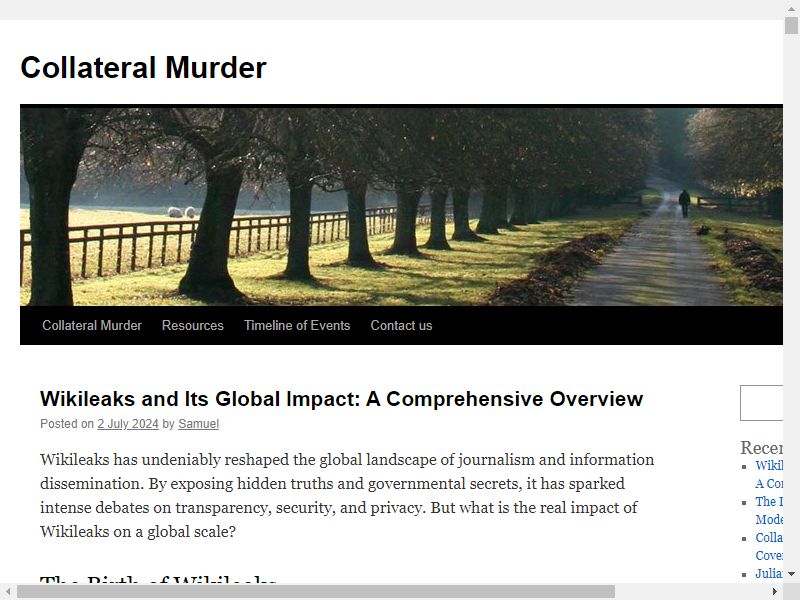Click the intro paragraph beginning 'Wikileaks has undeniably reshaped'
Screen dimensions: 800x600
tap(347, 495)
